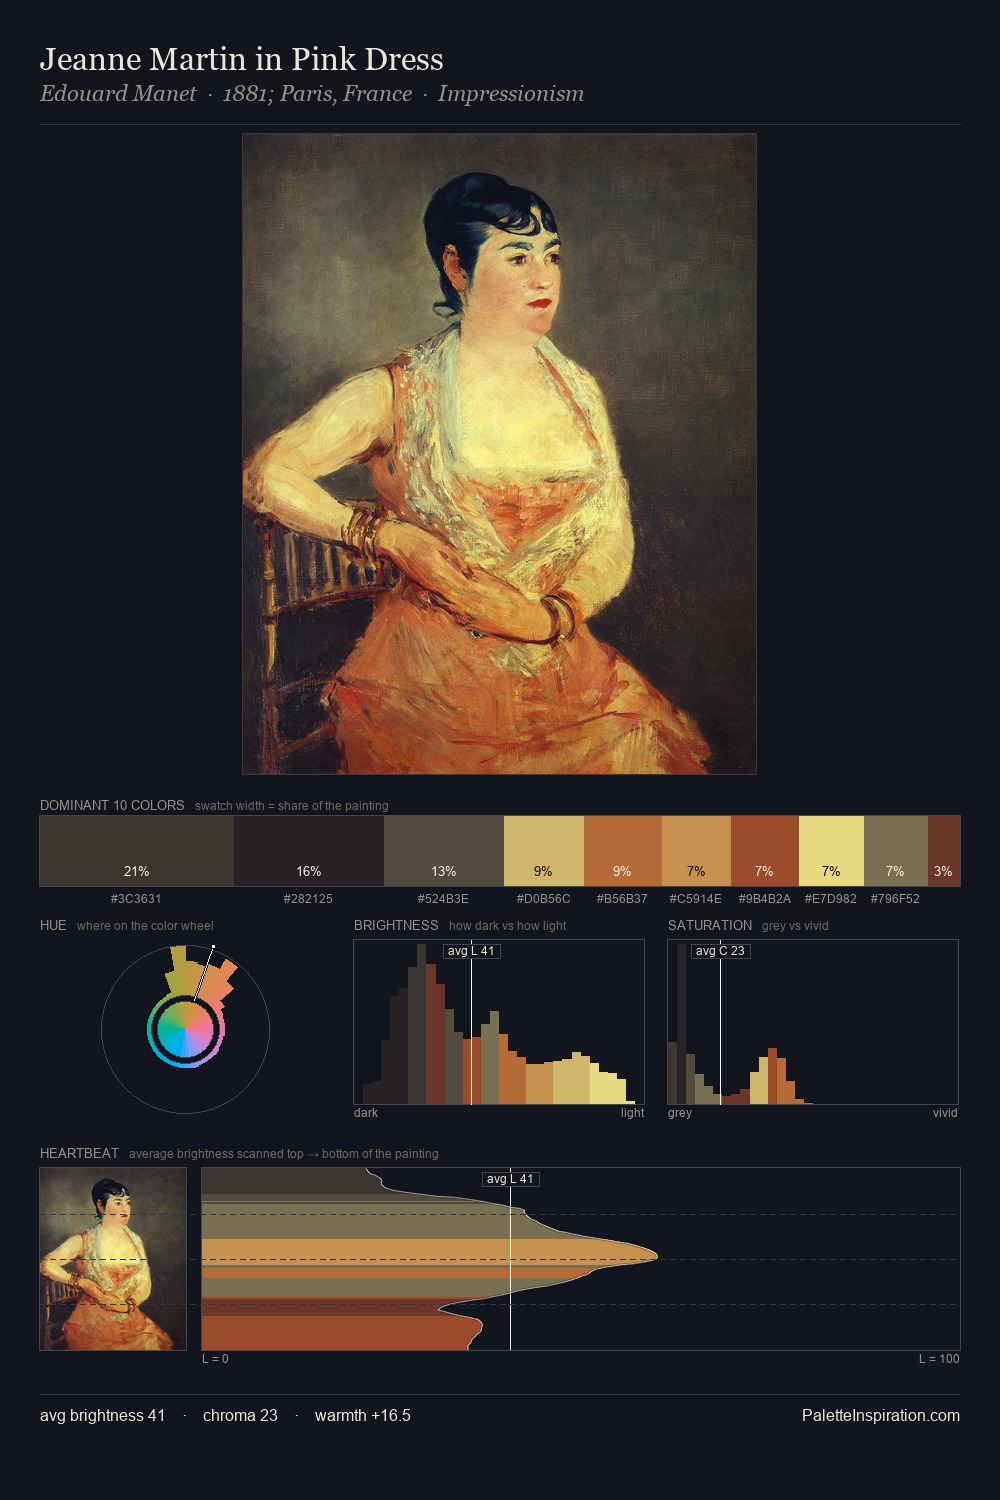This screenshot has height=1500, width=1000.
Task: Click the avg brightness 41 footer stat
Action: click(103, 1415)
